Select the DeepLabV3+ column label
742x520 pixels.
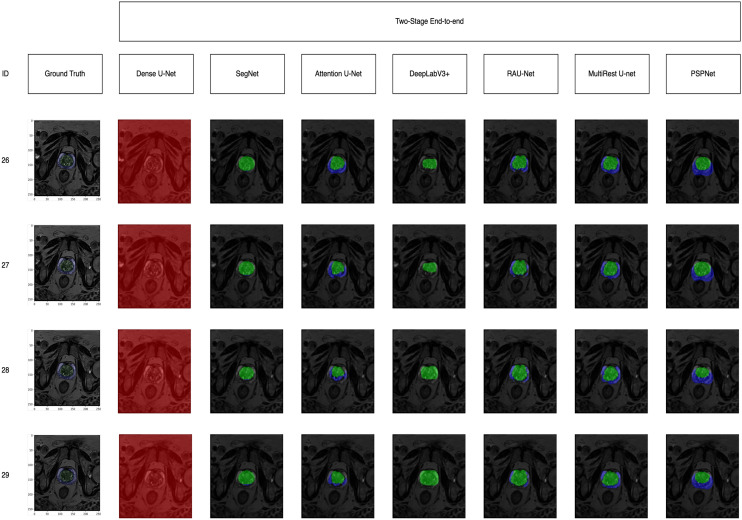coord(430,74)
